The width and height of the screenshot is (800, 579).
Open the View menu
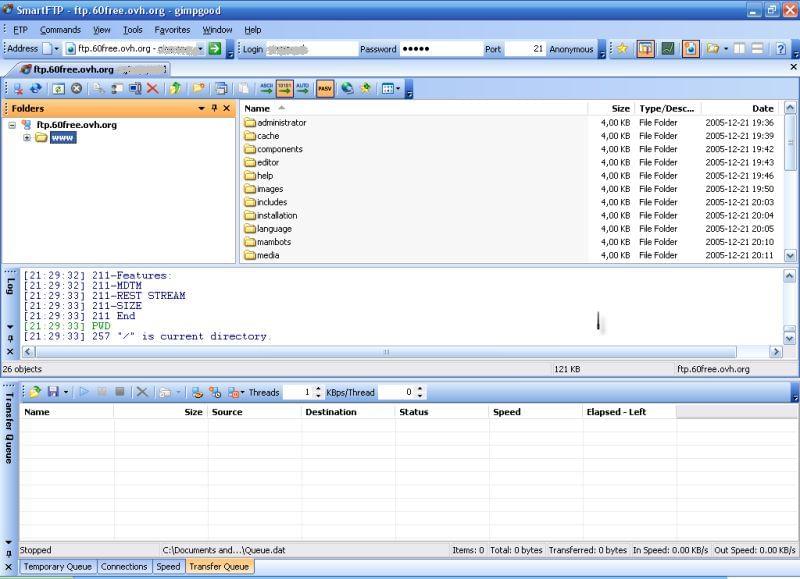click(x=102, y=30)
